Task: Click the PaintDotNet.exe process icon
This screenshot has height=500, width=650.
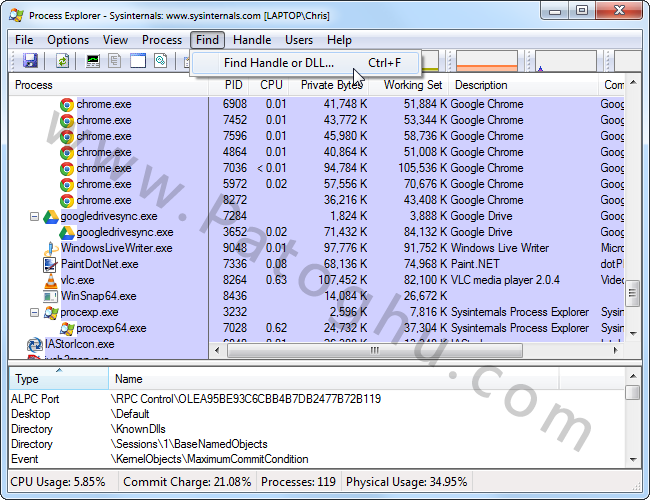Action: (x=51, y=265)
